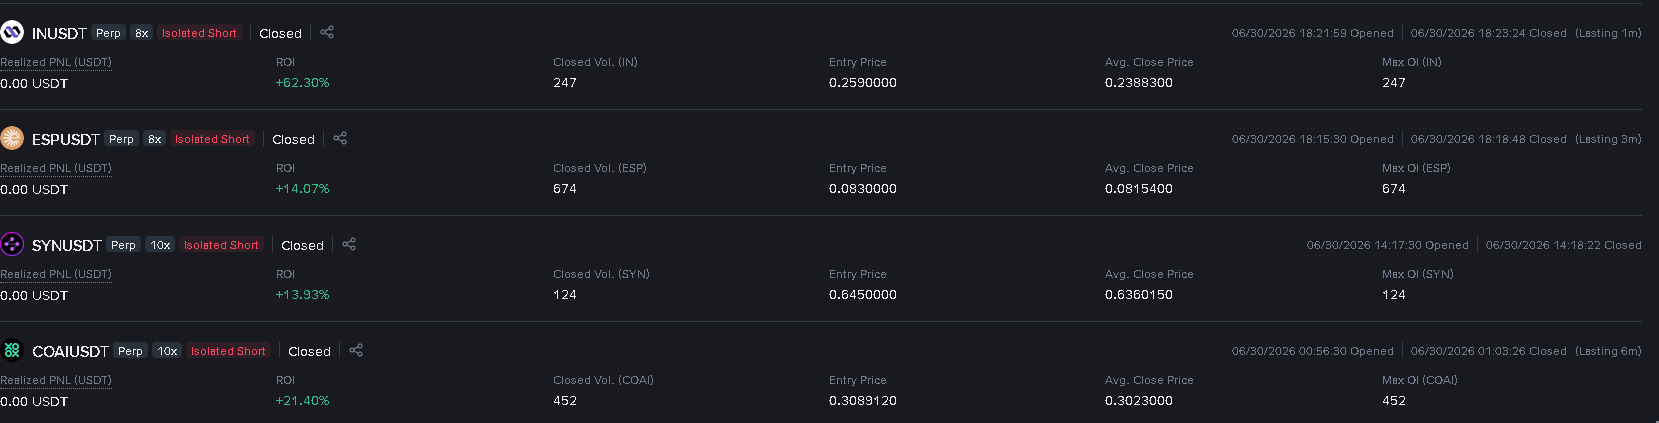Click the 10x leverage badge on SYNUSDT
The height and width of the screenshot is (423, 1659).
point(161,245)
